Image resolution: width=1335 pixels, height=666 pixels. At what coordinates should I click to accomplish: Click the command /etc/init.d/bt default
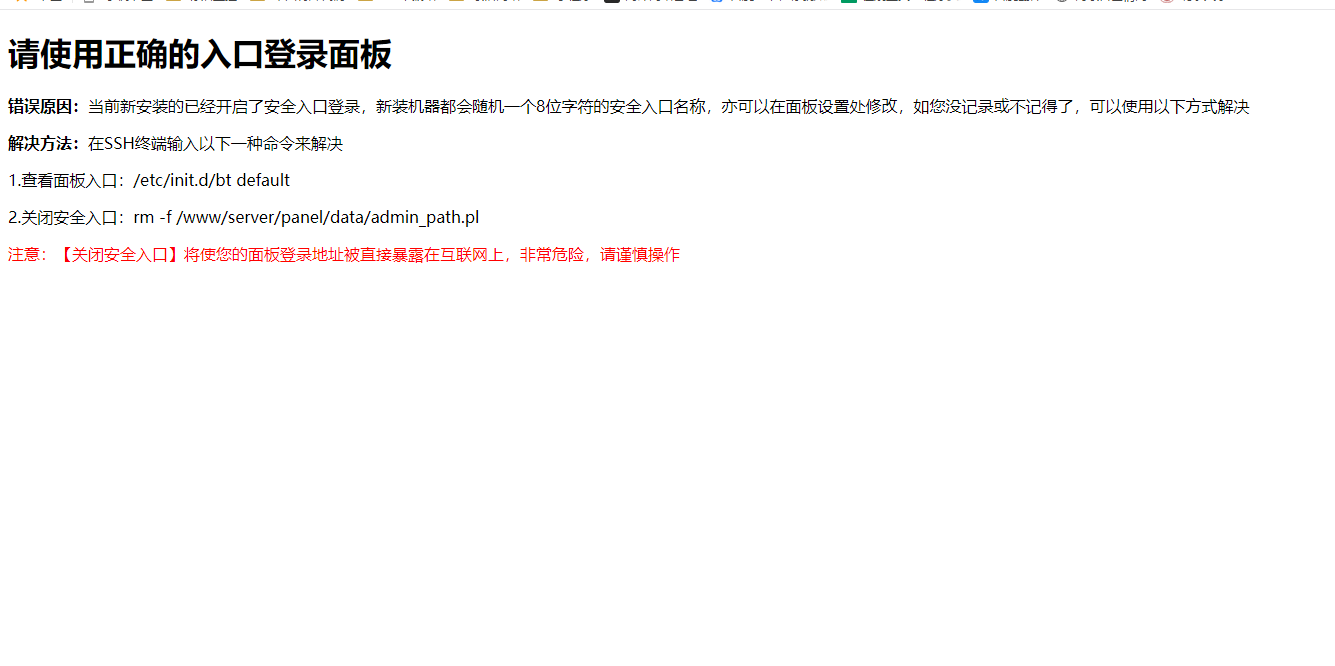(x=212, y=181)
